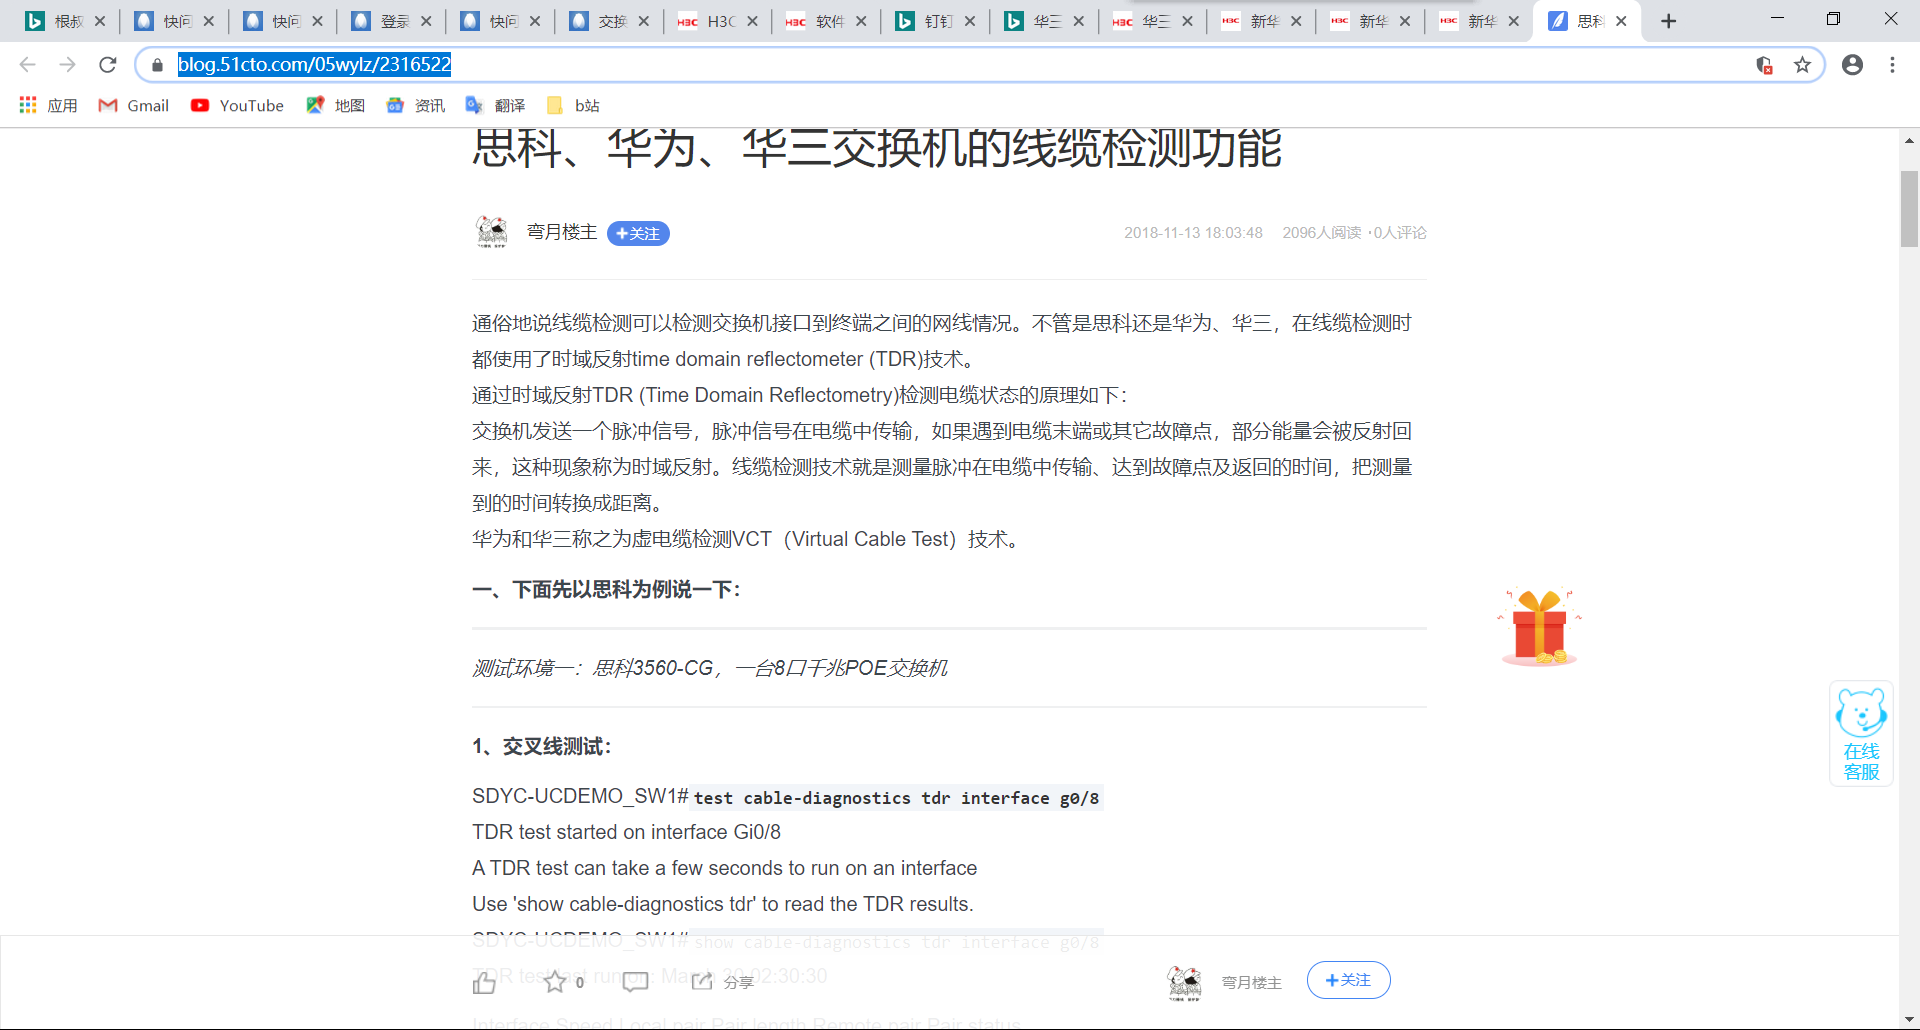This screenshot has height=1030, width=1920.
Task: Click the thumbs-up like icon
Action: click(484, 982)
